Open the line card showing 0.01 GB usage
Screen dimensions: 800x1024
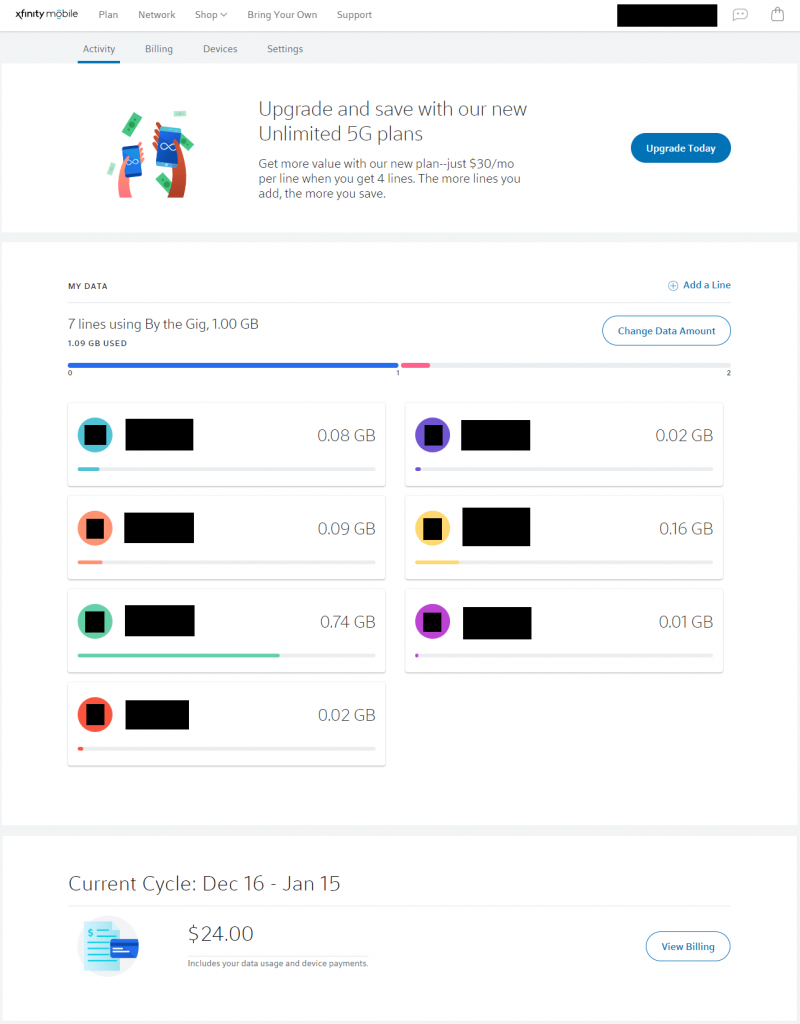pos(564,630)
